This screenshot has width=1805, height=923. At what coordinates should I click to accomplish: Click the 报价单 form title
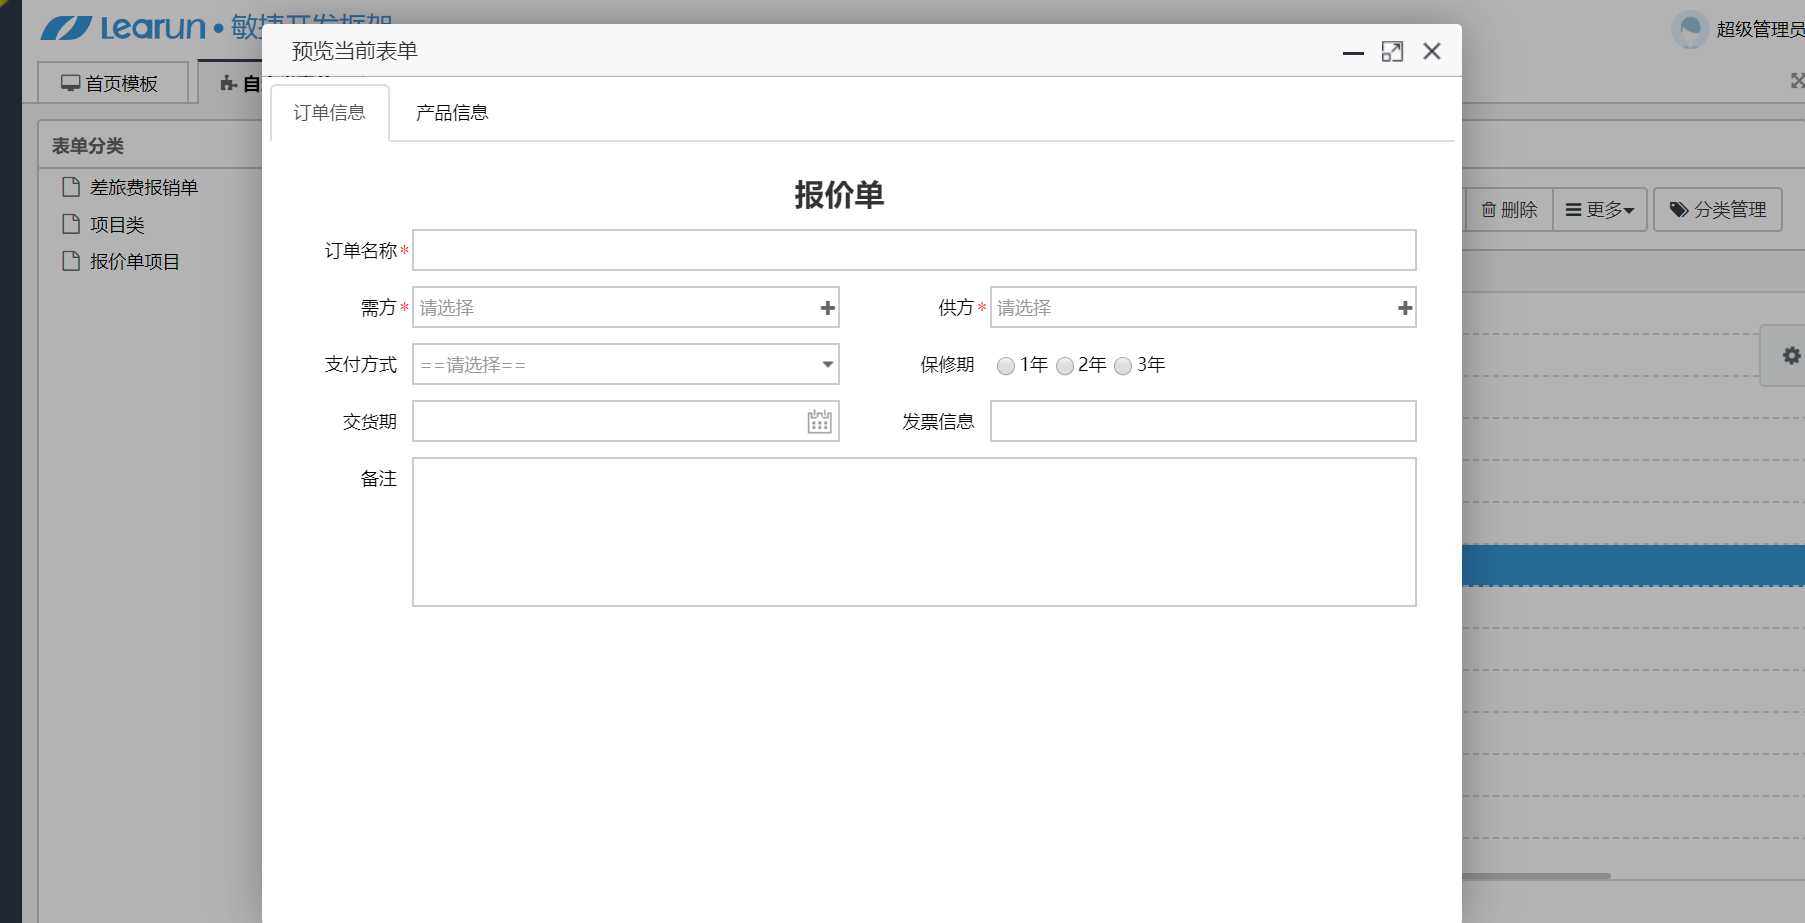(839, 195)
